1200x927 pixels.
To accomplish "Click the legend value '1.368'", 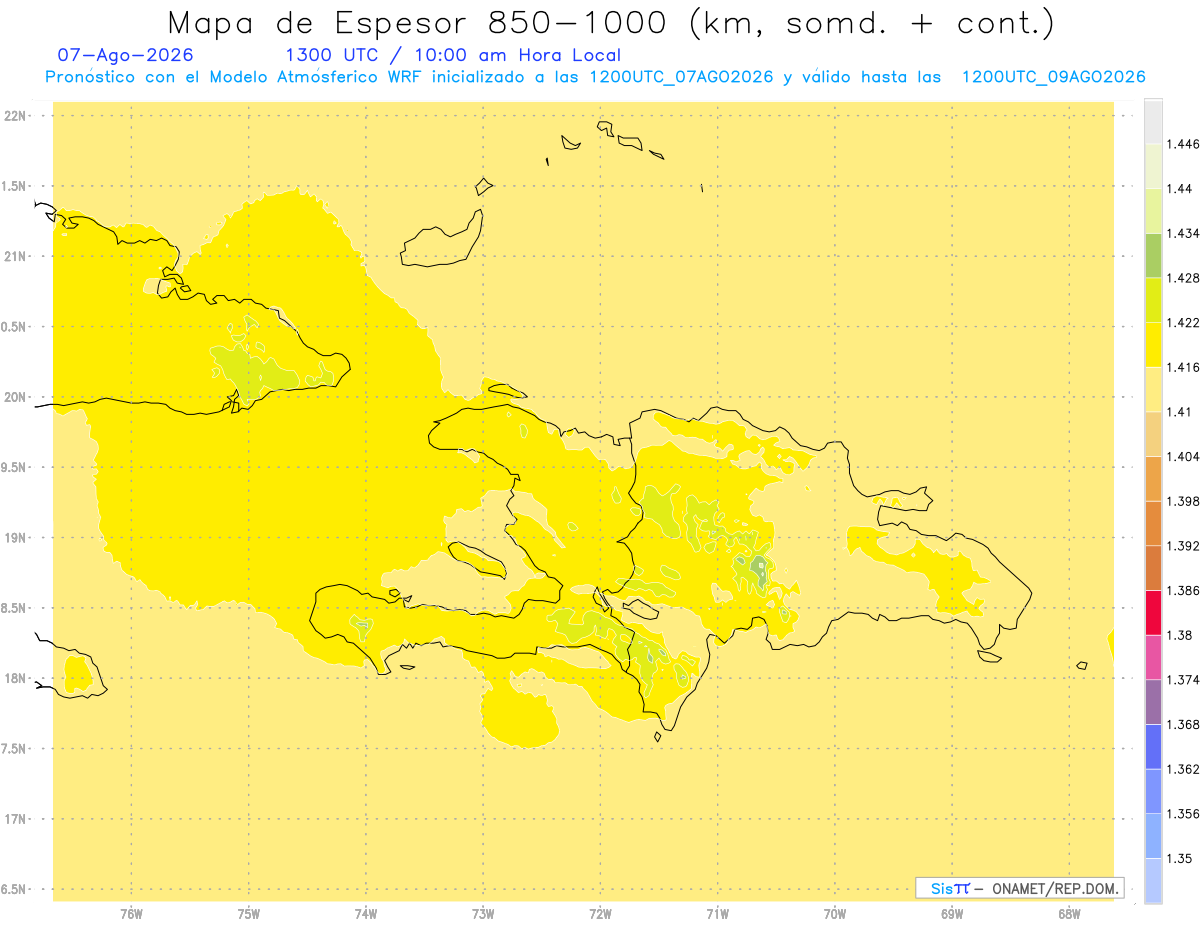I will (1183, 724).
